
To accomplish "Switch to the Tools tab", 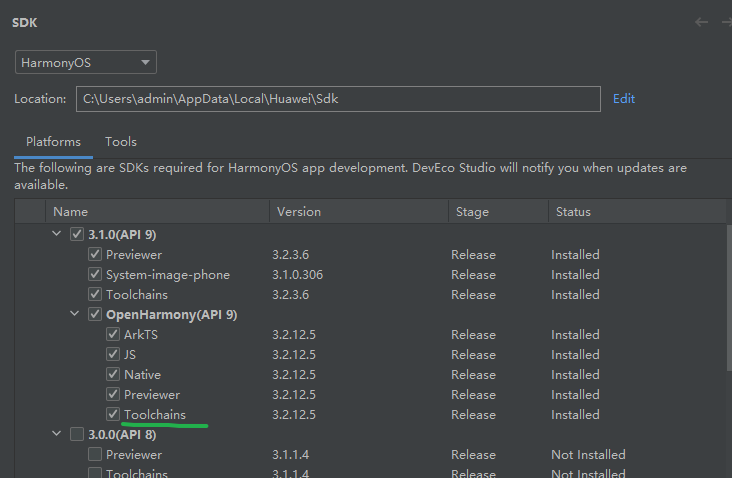I will pos(120,142).
